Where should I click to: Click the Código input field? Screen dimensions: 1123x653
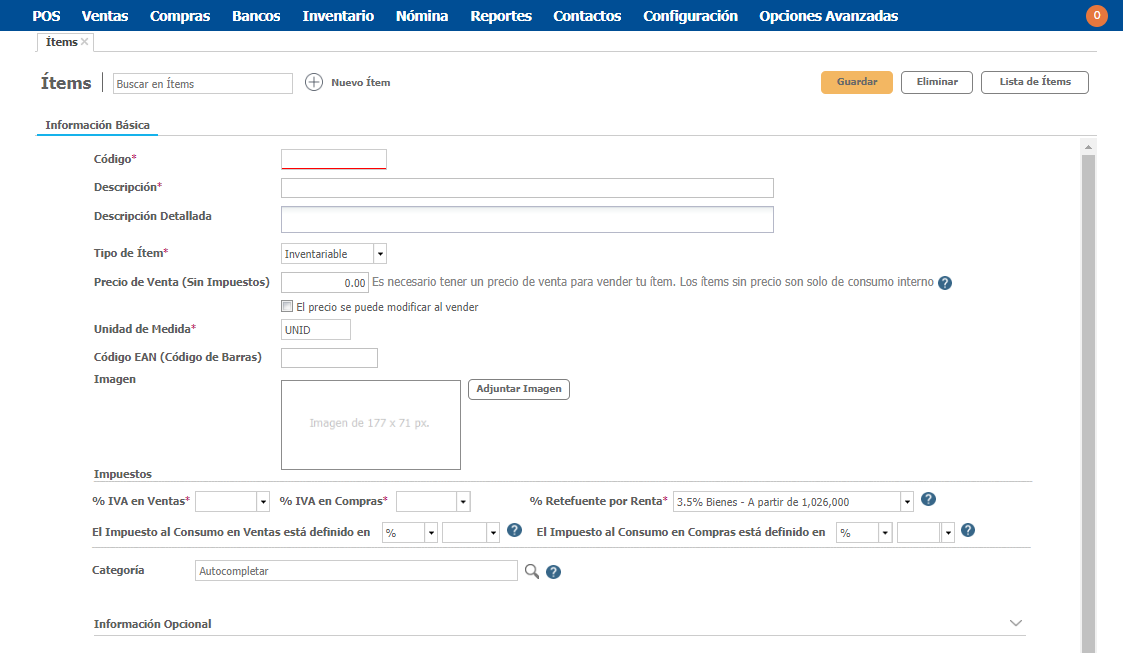coord(334,159)
